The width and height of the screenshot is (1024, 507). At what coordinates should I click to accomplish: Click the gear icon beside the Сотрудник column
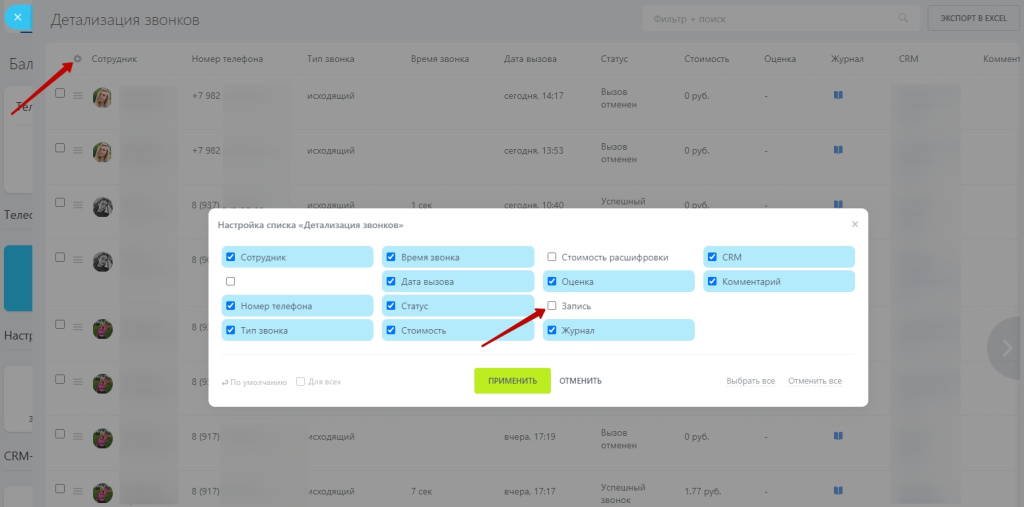tap(77, 59)
